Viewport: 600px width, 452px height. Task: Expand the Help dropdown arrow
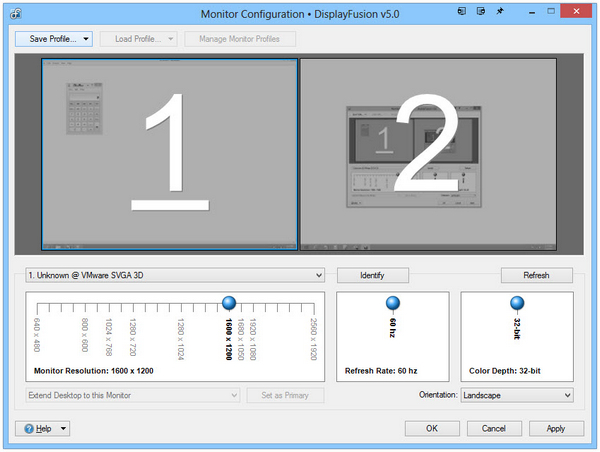(x=64, y=429)
